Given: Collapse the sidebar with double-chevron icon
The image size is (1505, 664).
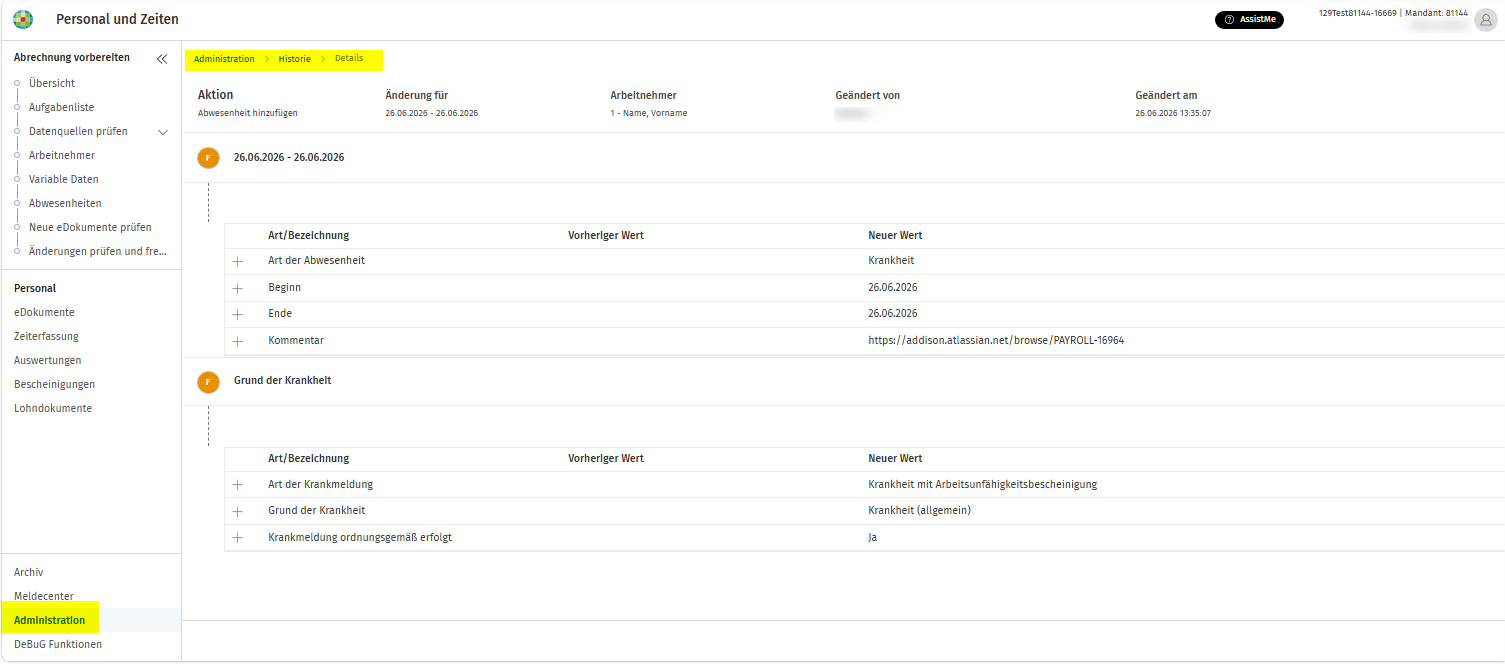Looking at the screenshot, I should click(162, 59).
